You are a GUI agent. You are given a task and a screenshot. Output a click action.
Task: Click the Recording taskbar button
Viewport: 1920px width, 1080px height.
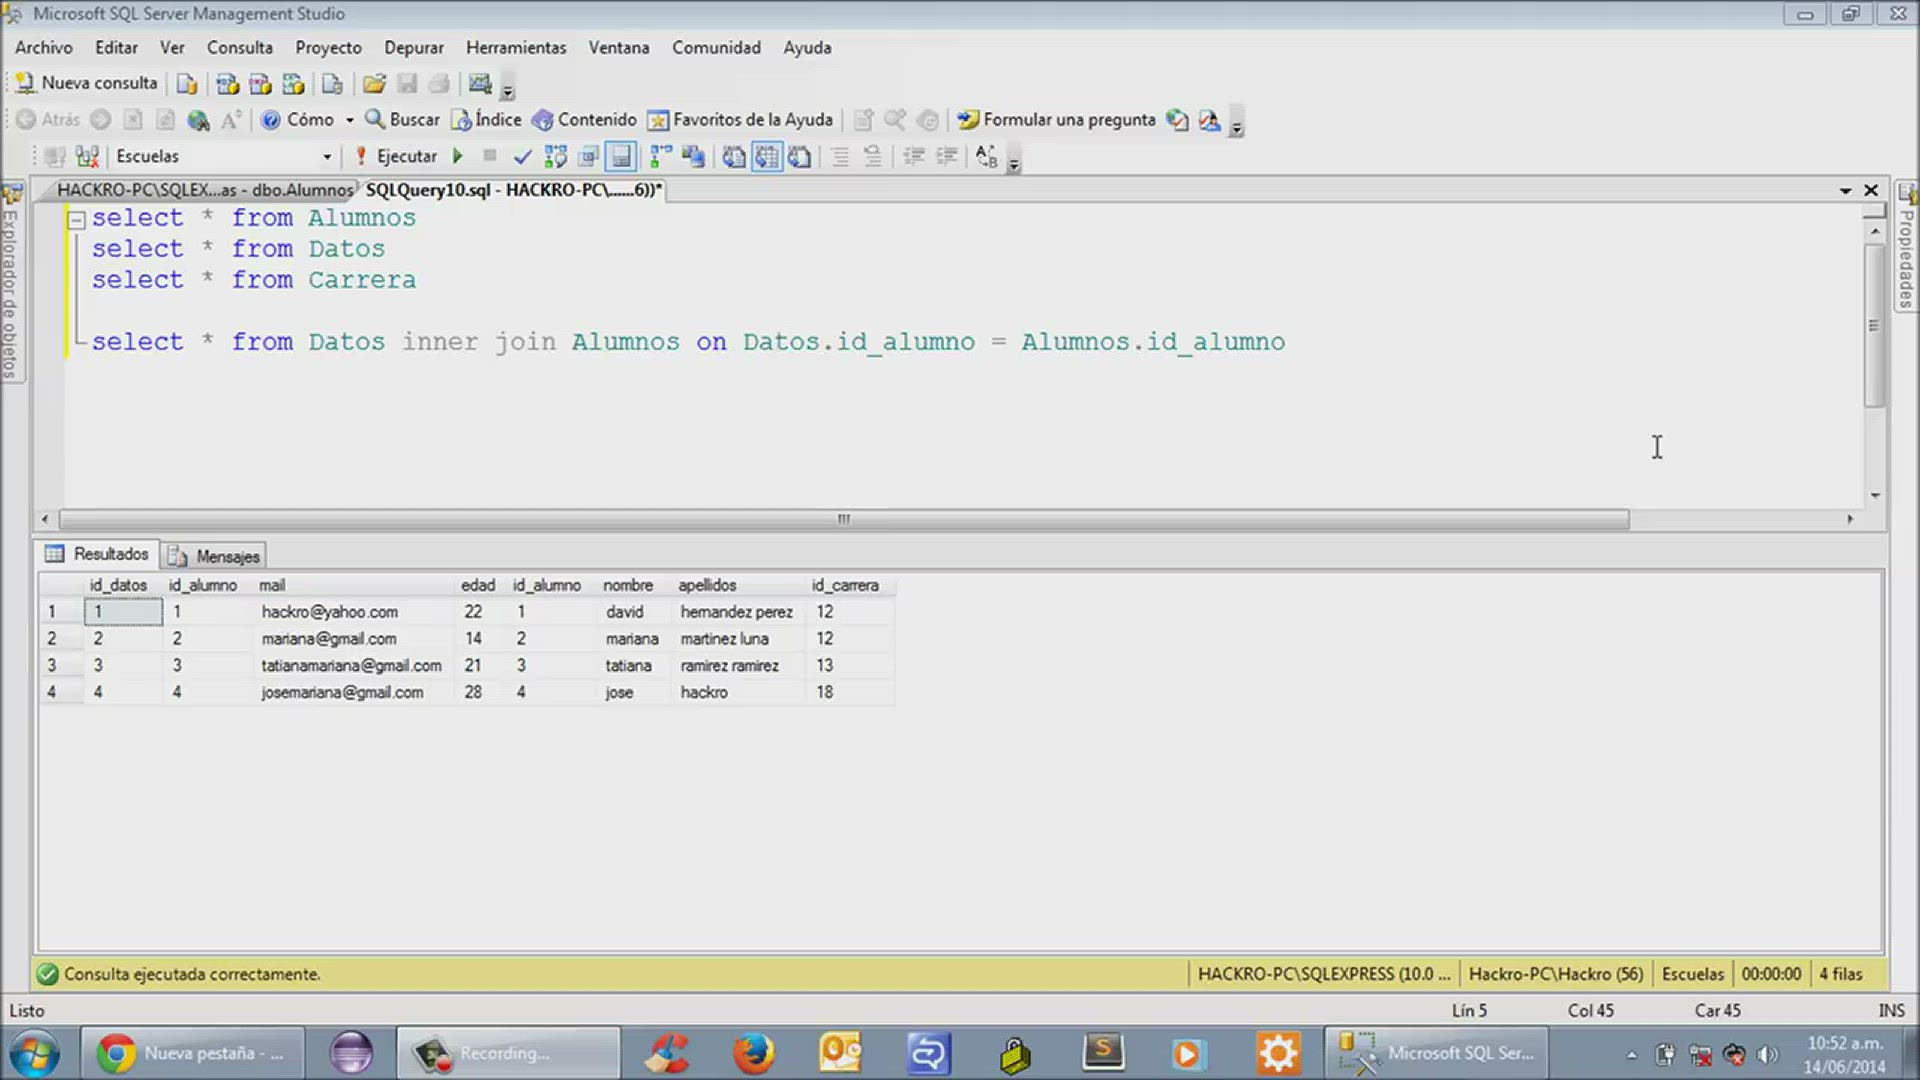pyautogui.click(x=508, y=1053)
